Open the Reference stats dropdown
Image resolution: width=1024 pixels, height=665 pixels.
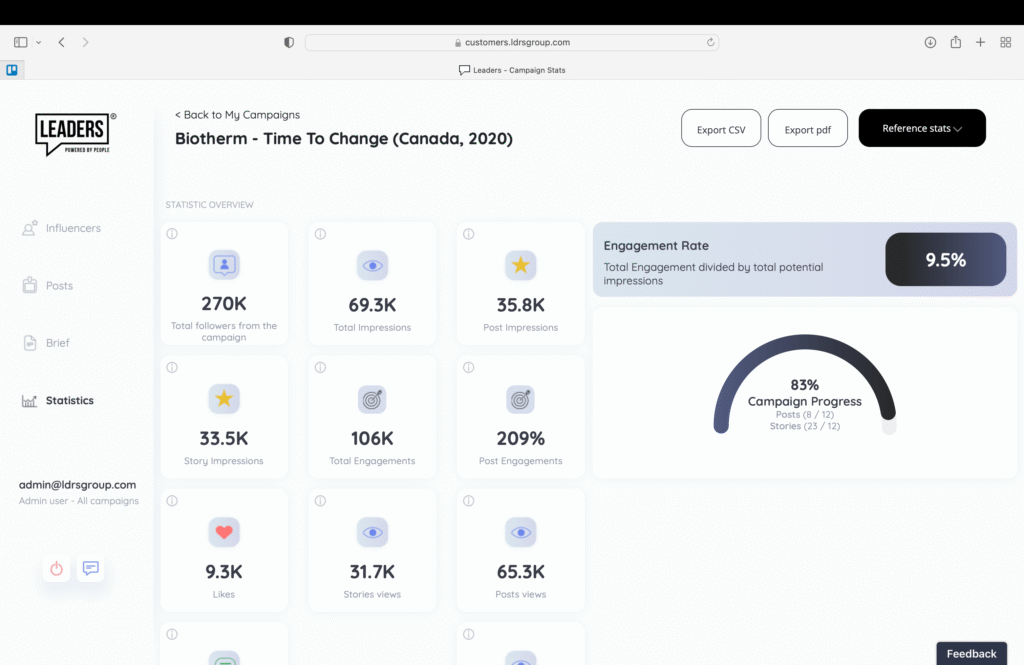pyautogui.click(x=921, y=128)
